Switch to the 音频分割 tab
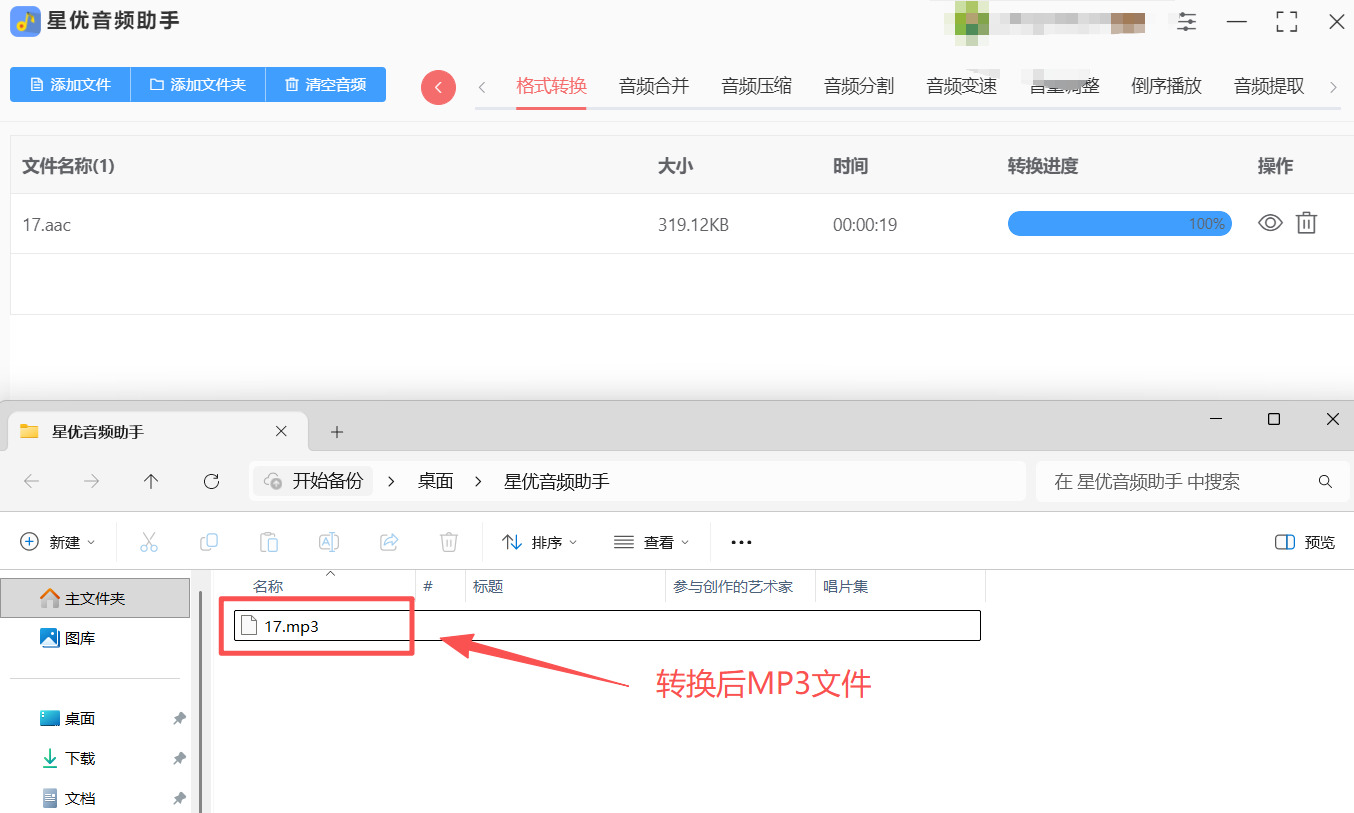1354x813 pixels. coord(859,86)
